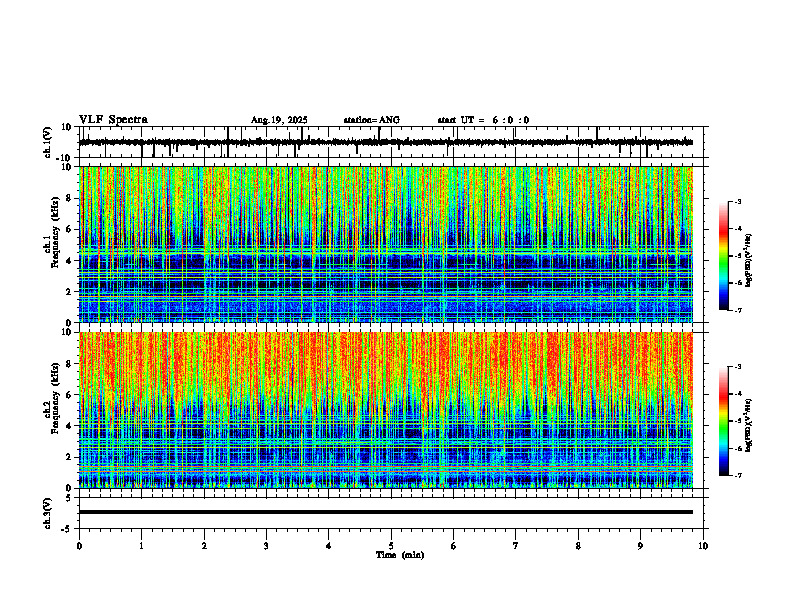This screenshot has width=792, height=612.
Task: Click the ch.2 spectrogram panel
Action: pos(385,410)
